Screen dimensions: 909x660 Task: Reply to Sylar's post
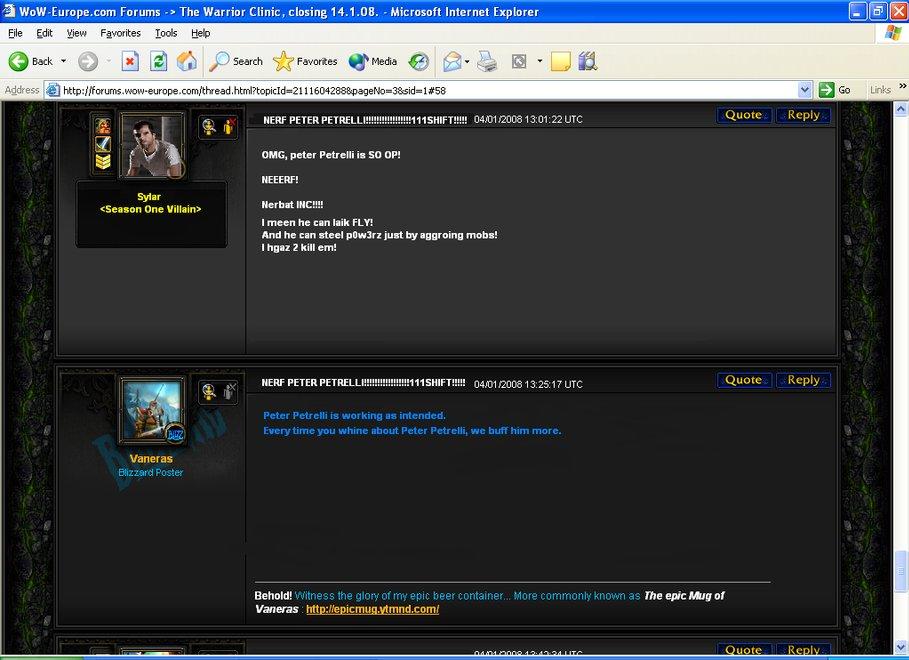[x=803, y=115]
